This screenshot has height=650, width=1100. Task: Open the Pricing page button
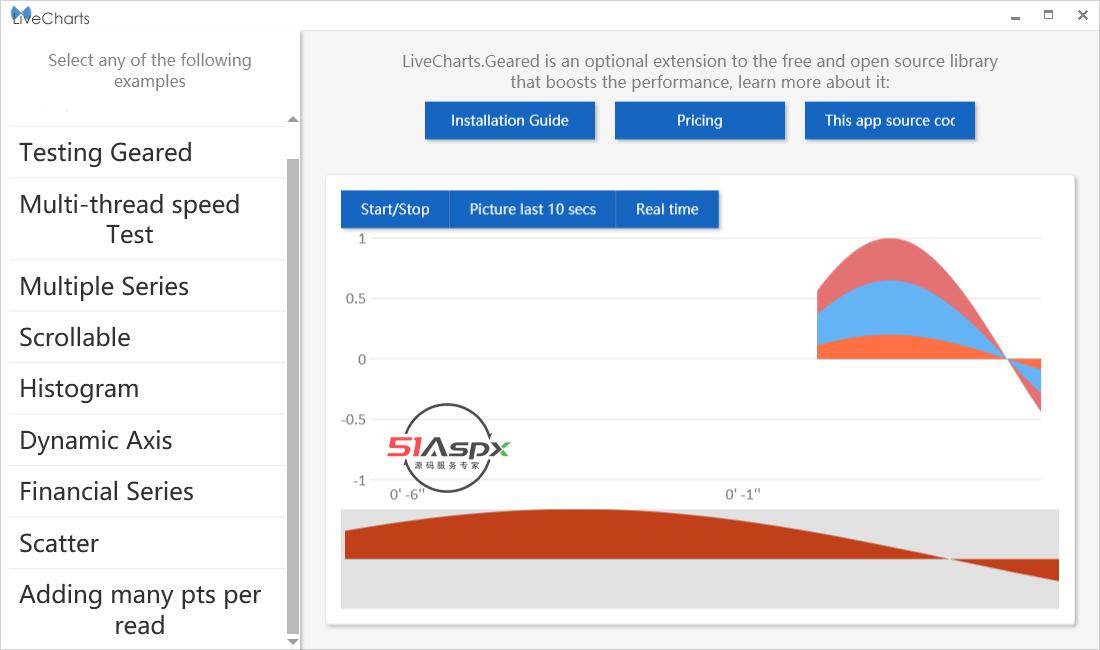click(x=699, y=121)
